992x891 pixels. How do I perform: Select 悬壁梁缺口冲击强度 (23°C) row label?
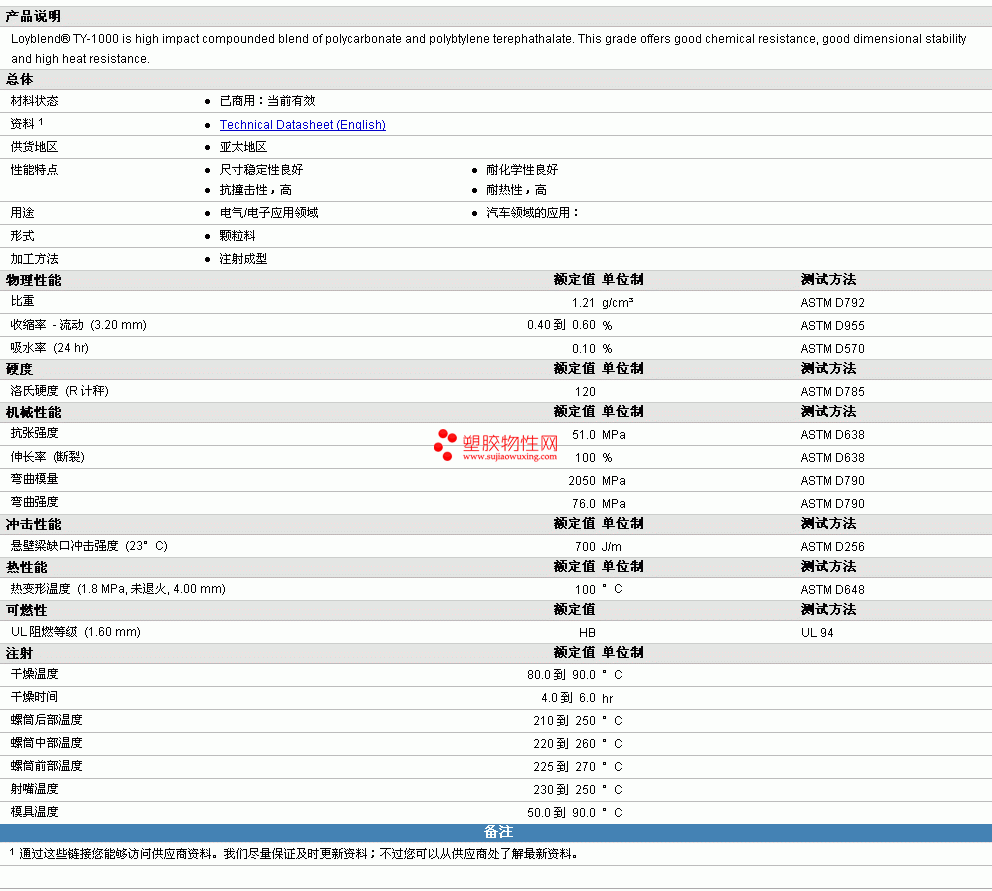pyautogui.click(x=89, y=546)
